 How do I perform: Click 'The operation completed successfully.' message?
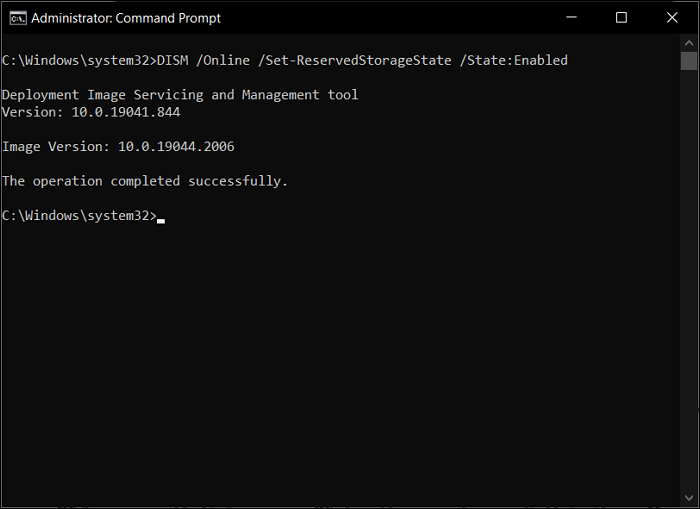145,181
